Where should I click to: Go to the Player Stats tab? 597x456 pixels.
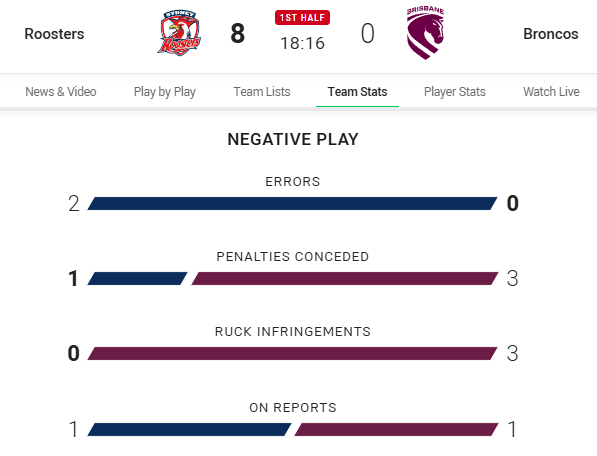point(455,92)
